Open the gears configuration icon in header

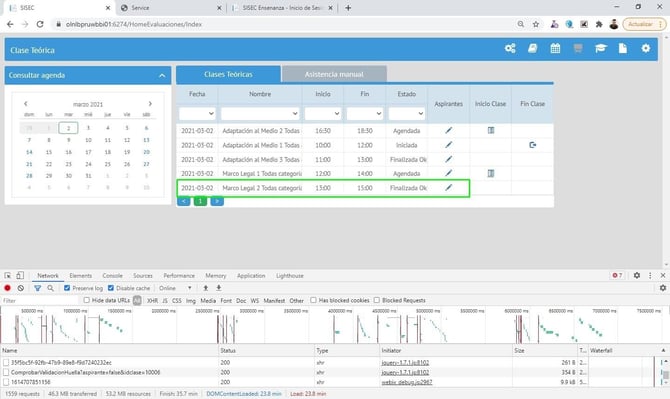pyautogui.click(x=510, y=48)
